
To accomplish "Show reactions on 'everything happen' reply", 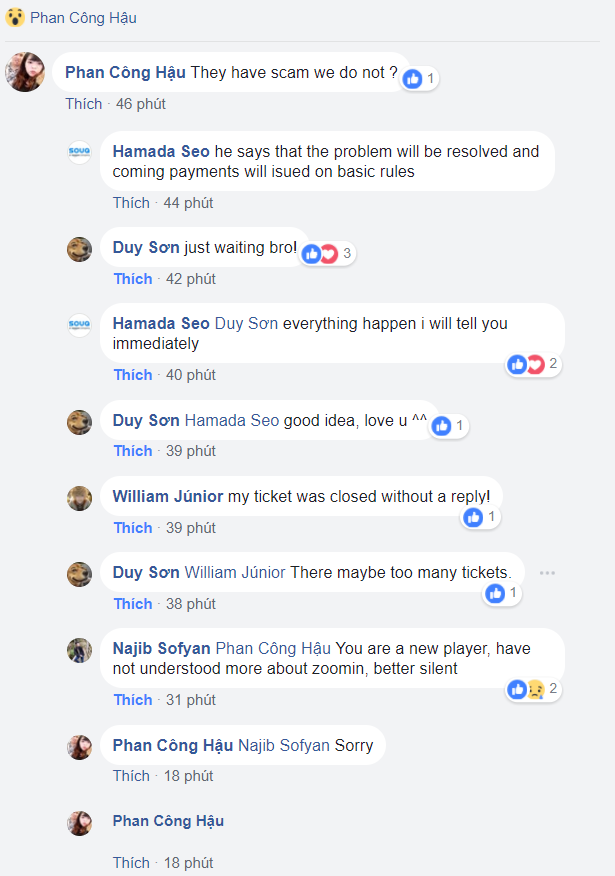I will [533, 364].
